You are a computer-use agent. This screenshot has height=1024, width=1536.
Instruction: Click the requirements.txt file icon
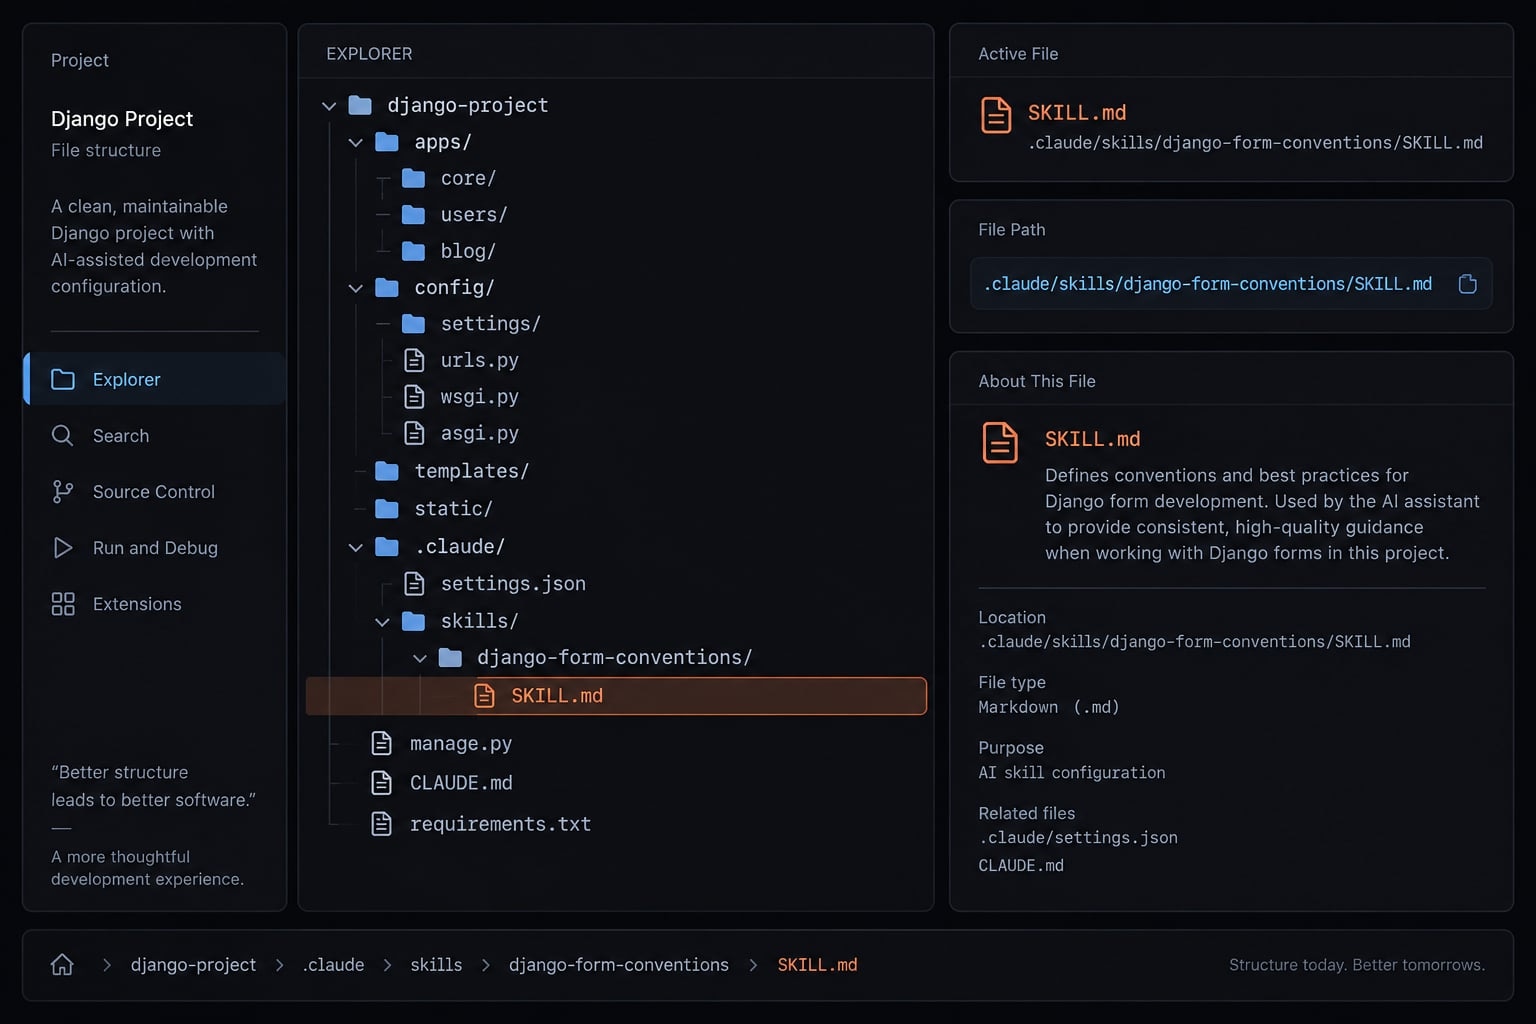point(381,823)
